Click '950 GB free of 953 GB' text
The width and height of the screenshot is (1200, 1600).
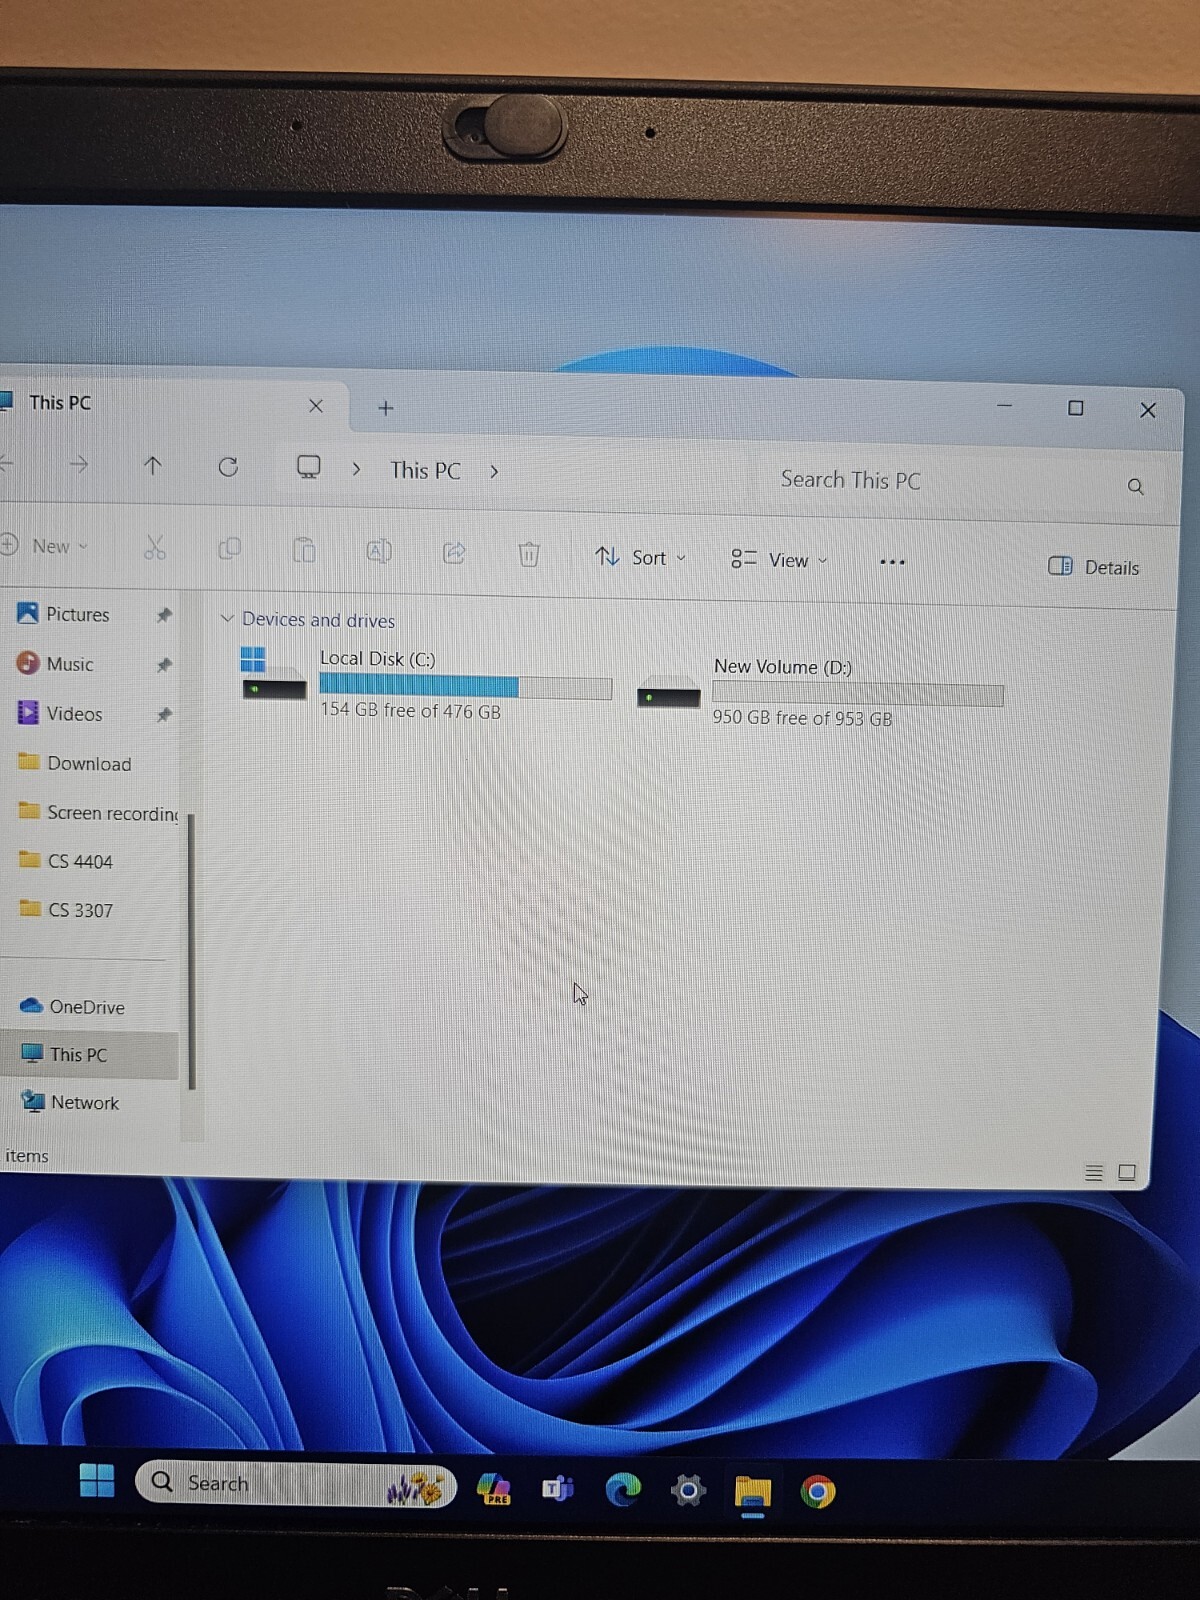802,718
